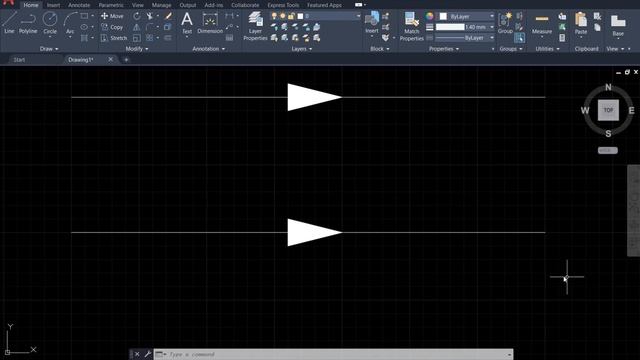Open the WCS coordinate system dropdown
The height and width of the screenshot is (360, 640).
pos(608,150)
